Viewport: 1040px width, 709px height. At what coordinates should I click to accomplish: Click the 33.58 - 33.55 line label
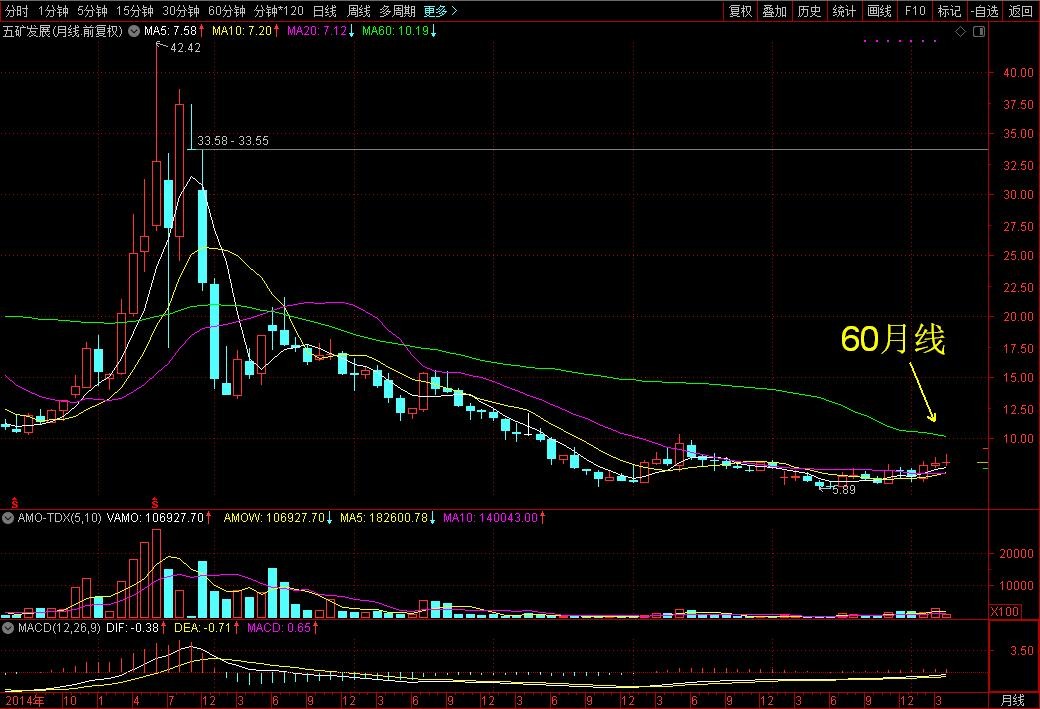[x=233, y=141]
